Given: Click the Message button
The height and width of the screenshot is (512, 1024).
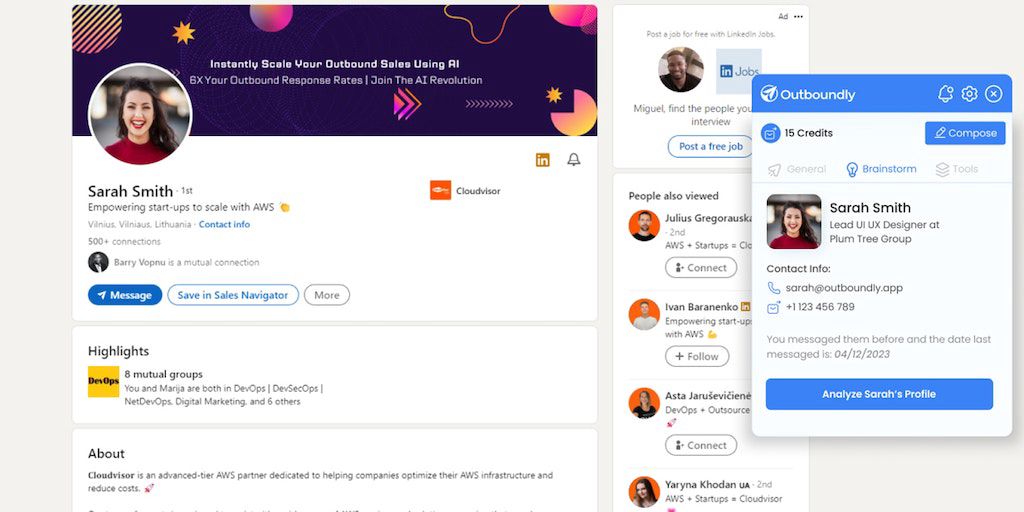Looking at the screenshot, I should point(125,295).
